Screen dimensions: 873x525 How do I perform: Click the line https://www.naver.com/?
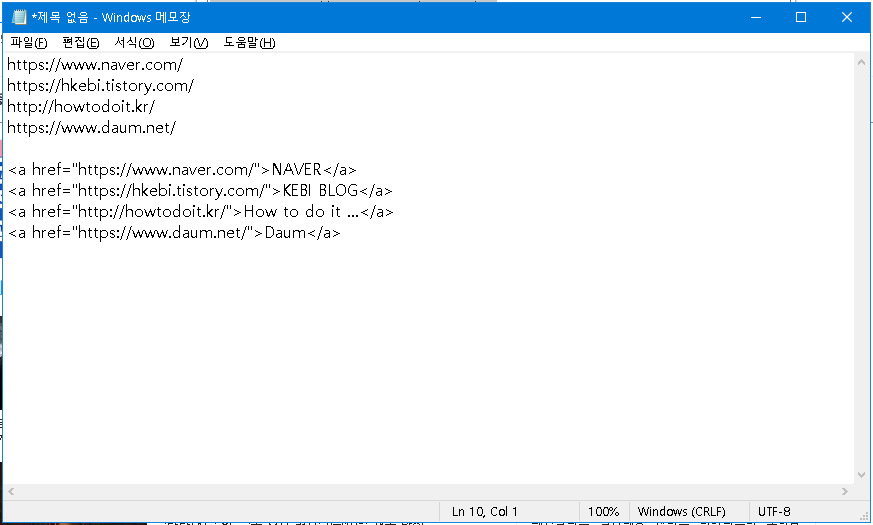[x=95, y=65]
